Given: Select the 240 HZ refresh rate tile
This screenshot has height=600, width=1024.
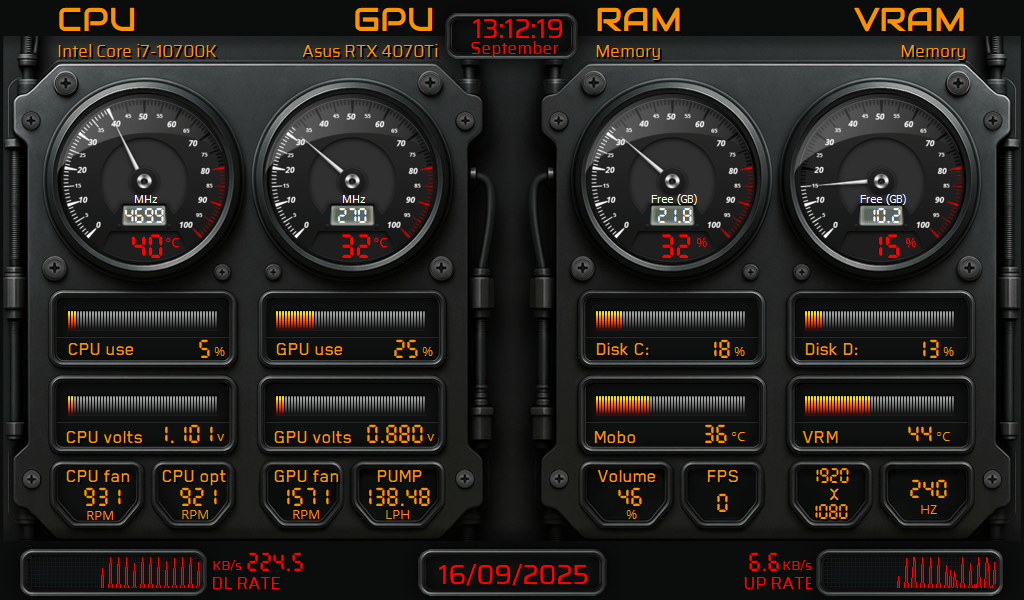Looking at the screenshot, I should pos(926,492).
